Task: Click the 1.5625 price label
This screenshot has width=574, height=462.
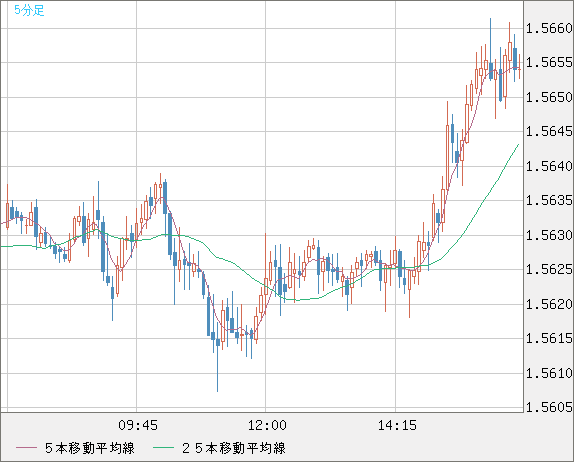Action: [x=549, y=269]
